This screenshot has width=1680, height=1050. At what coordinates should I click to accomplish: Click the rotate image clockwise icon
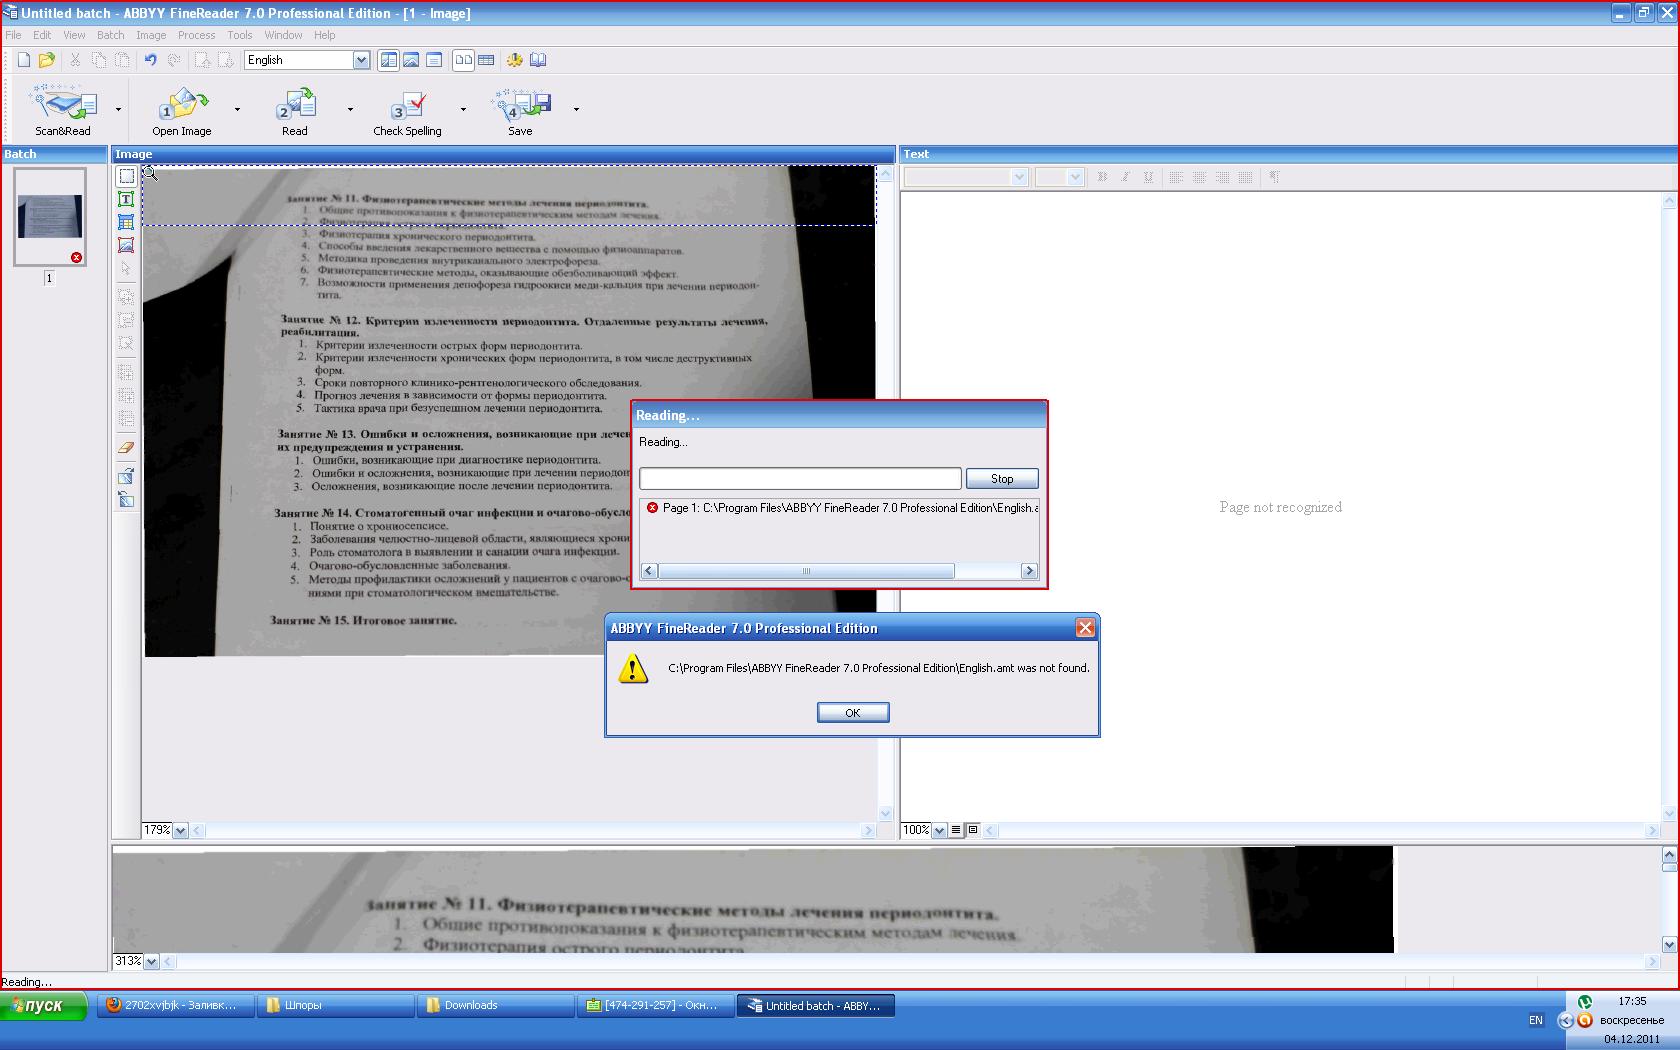click(x=126, y=476)
